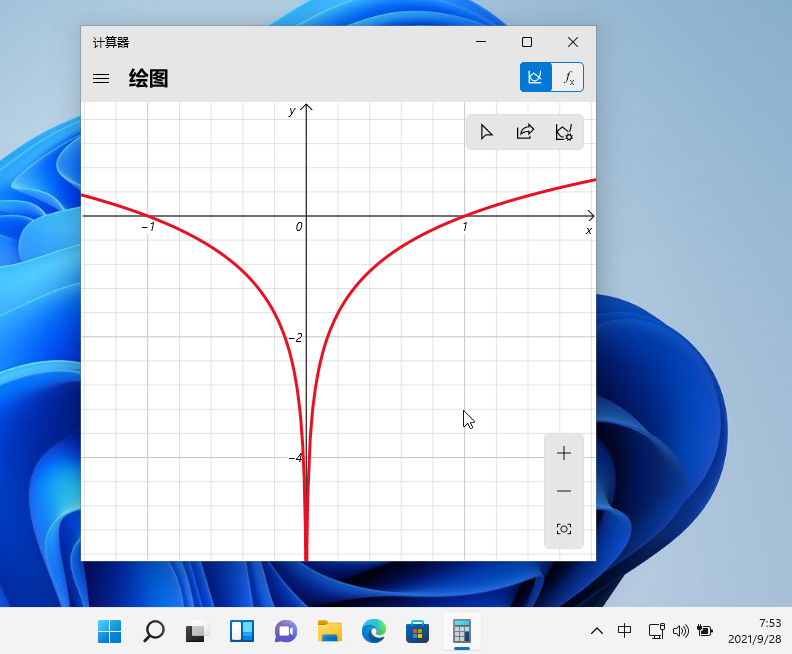The height and width of the screenshot is (654, 792).
Task: Open battery status tray icon
Action: pyautogui.click(x=705, y=631)
